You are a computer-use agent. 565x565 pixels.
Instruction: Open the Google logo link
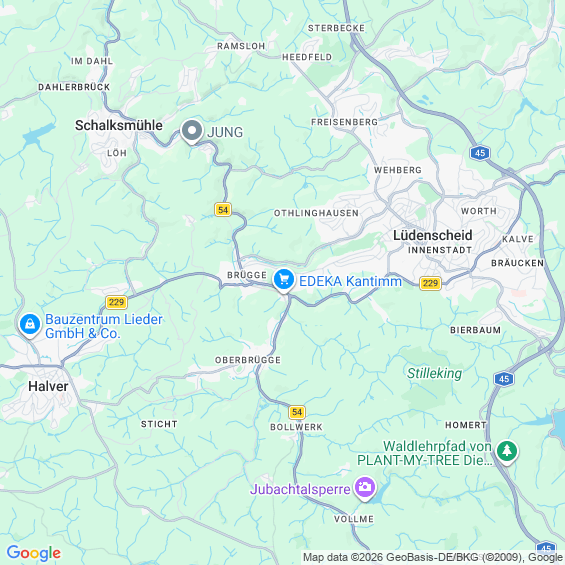click(x=34, y=552)
